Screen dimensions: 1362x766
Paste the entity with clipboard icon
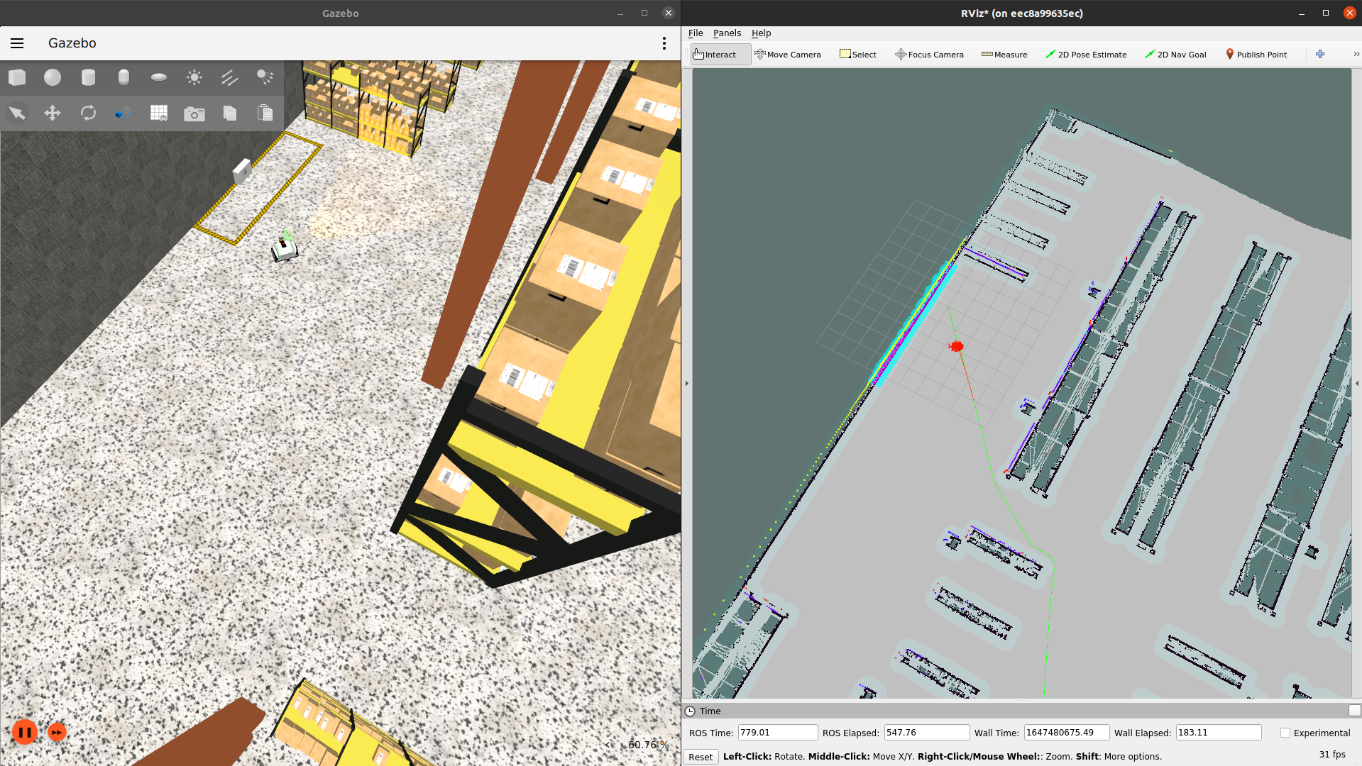tap(264, 113)
